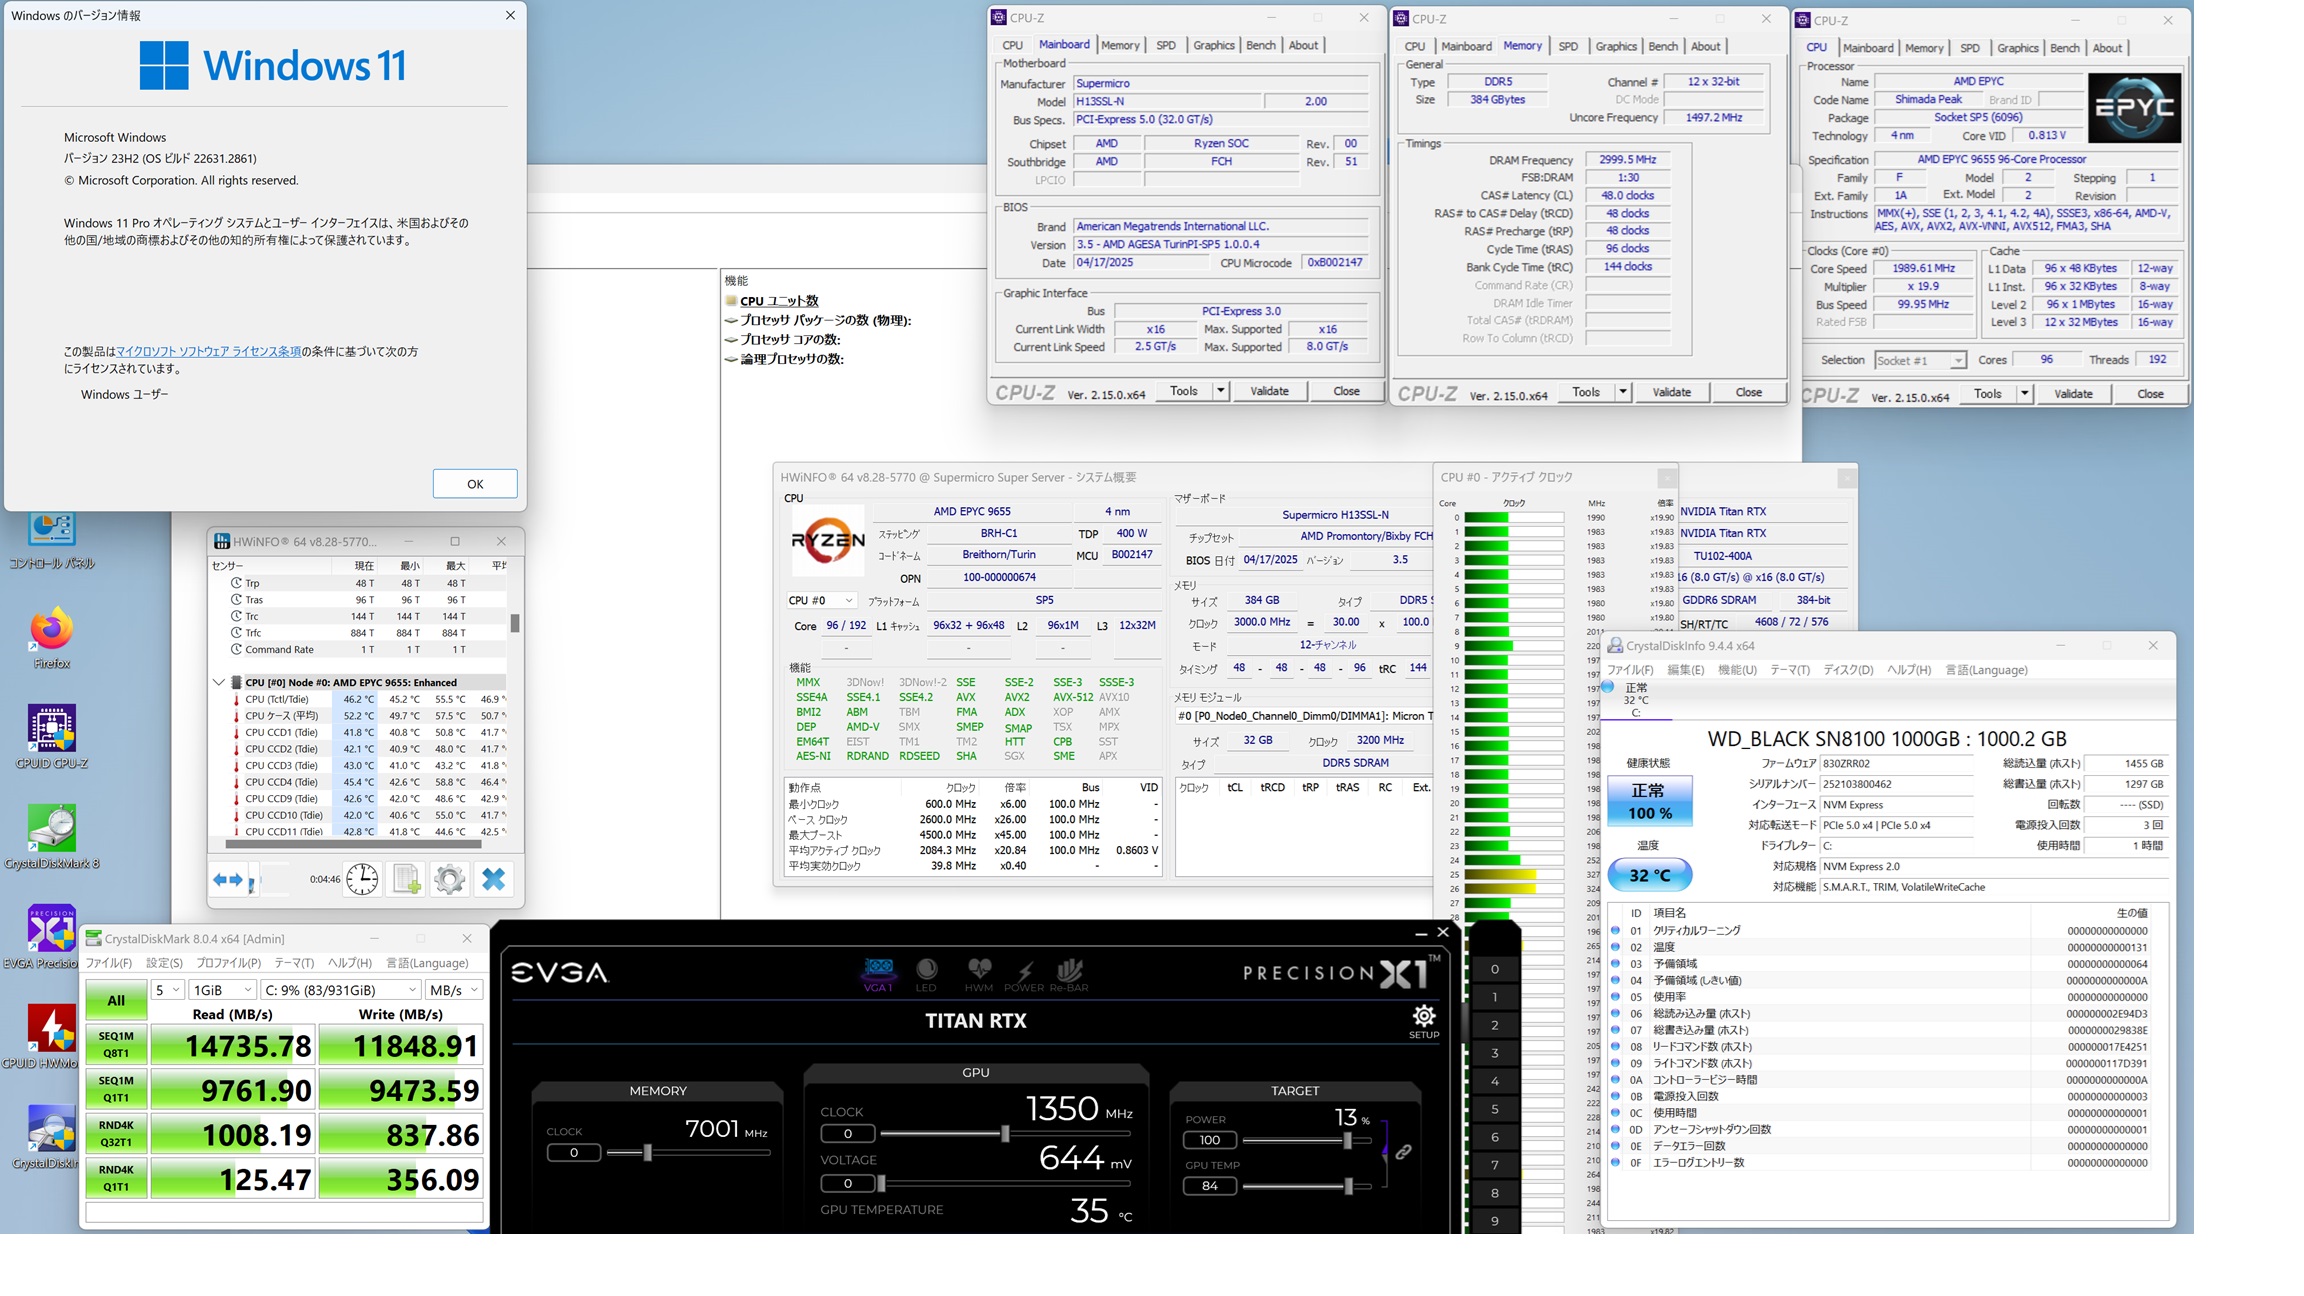This screenshot has height=1296, width=2304.
Task: Click the GPU clock slider handle
Action: pos(1005,1133)
